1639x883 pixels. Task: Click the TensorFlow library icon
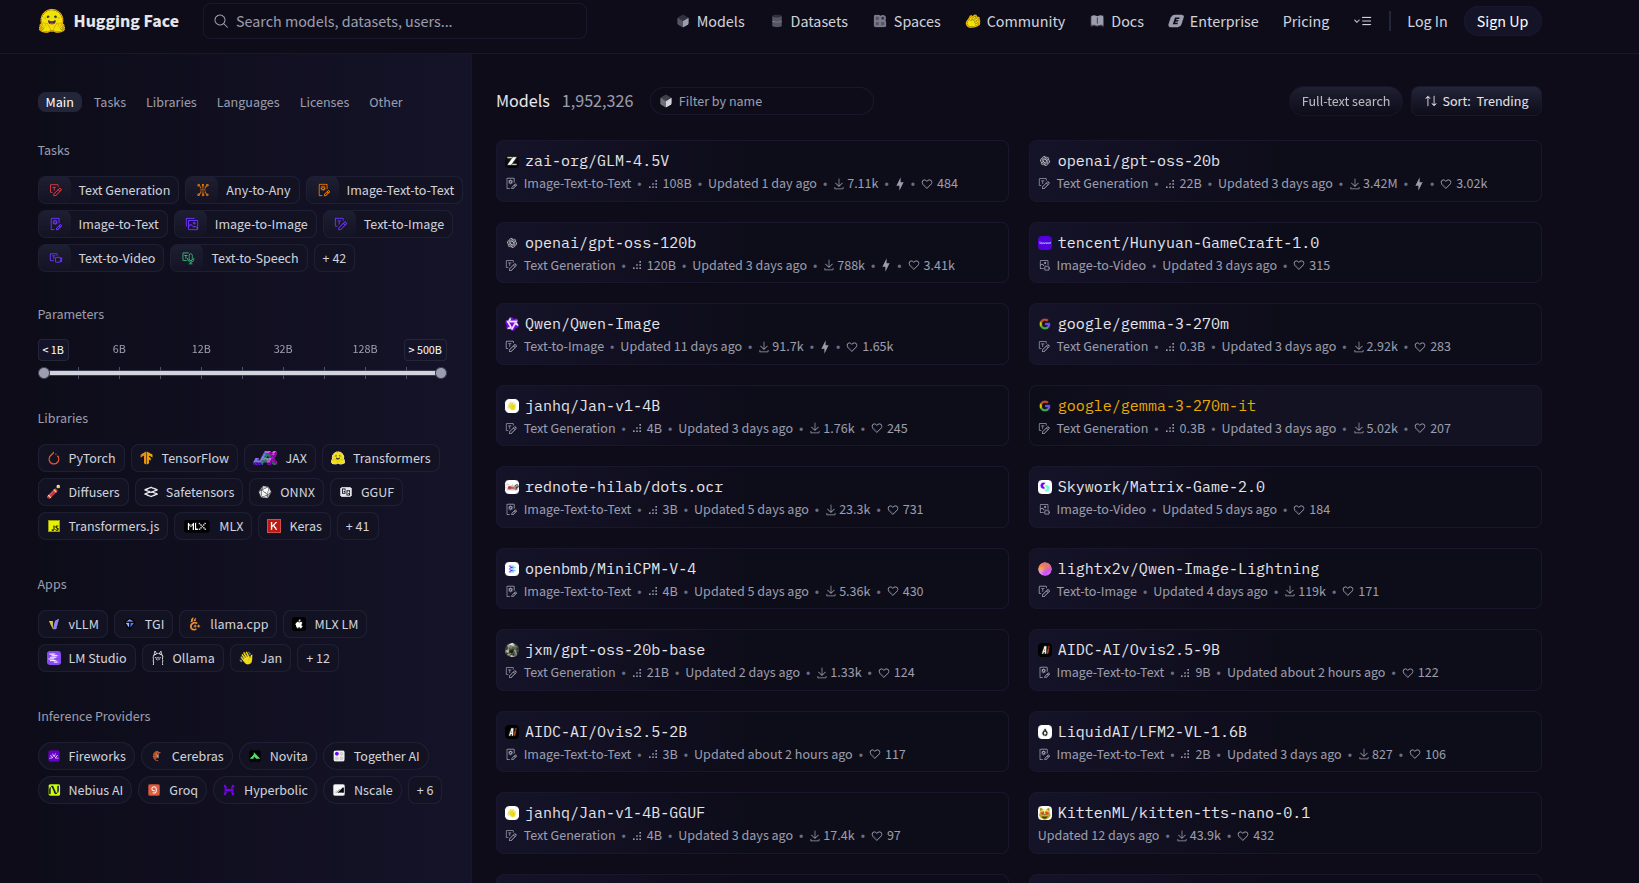pos(147,458)
